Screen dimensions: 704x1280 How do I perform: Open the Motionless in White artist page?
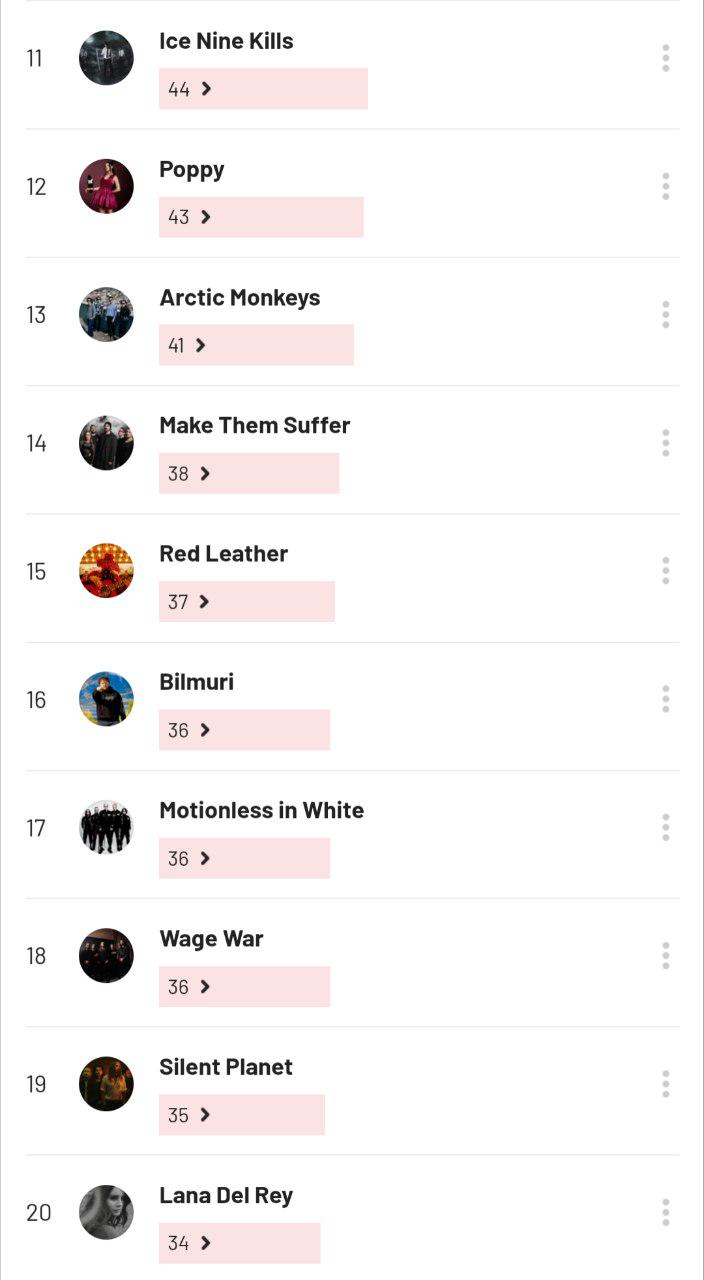pyautogui.click(x=261, y=810)
